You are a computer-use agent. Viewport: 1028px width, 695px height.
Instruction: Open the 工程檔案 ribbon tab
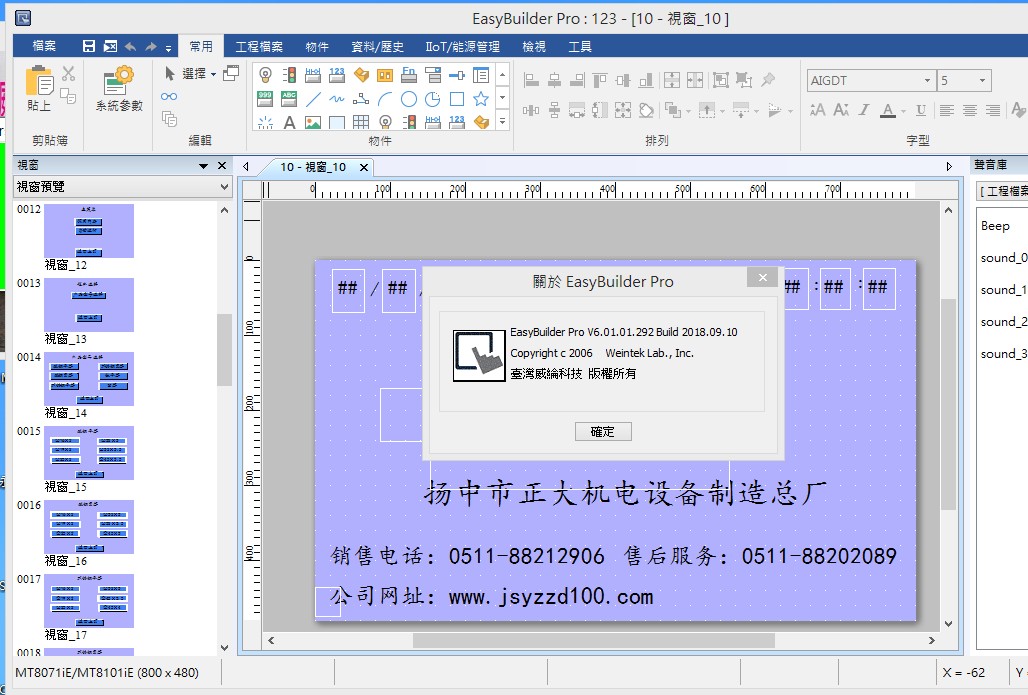[x=259, y=47]
